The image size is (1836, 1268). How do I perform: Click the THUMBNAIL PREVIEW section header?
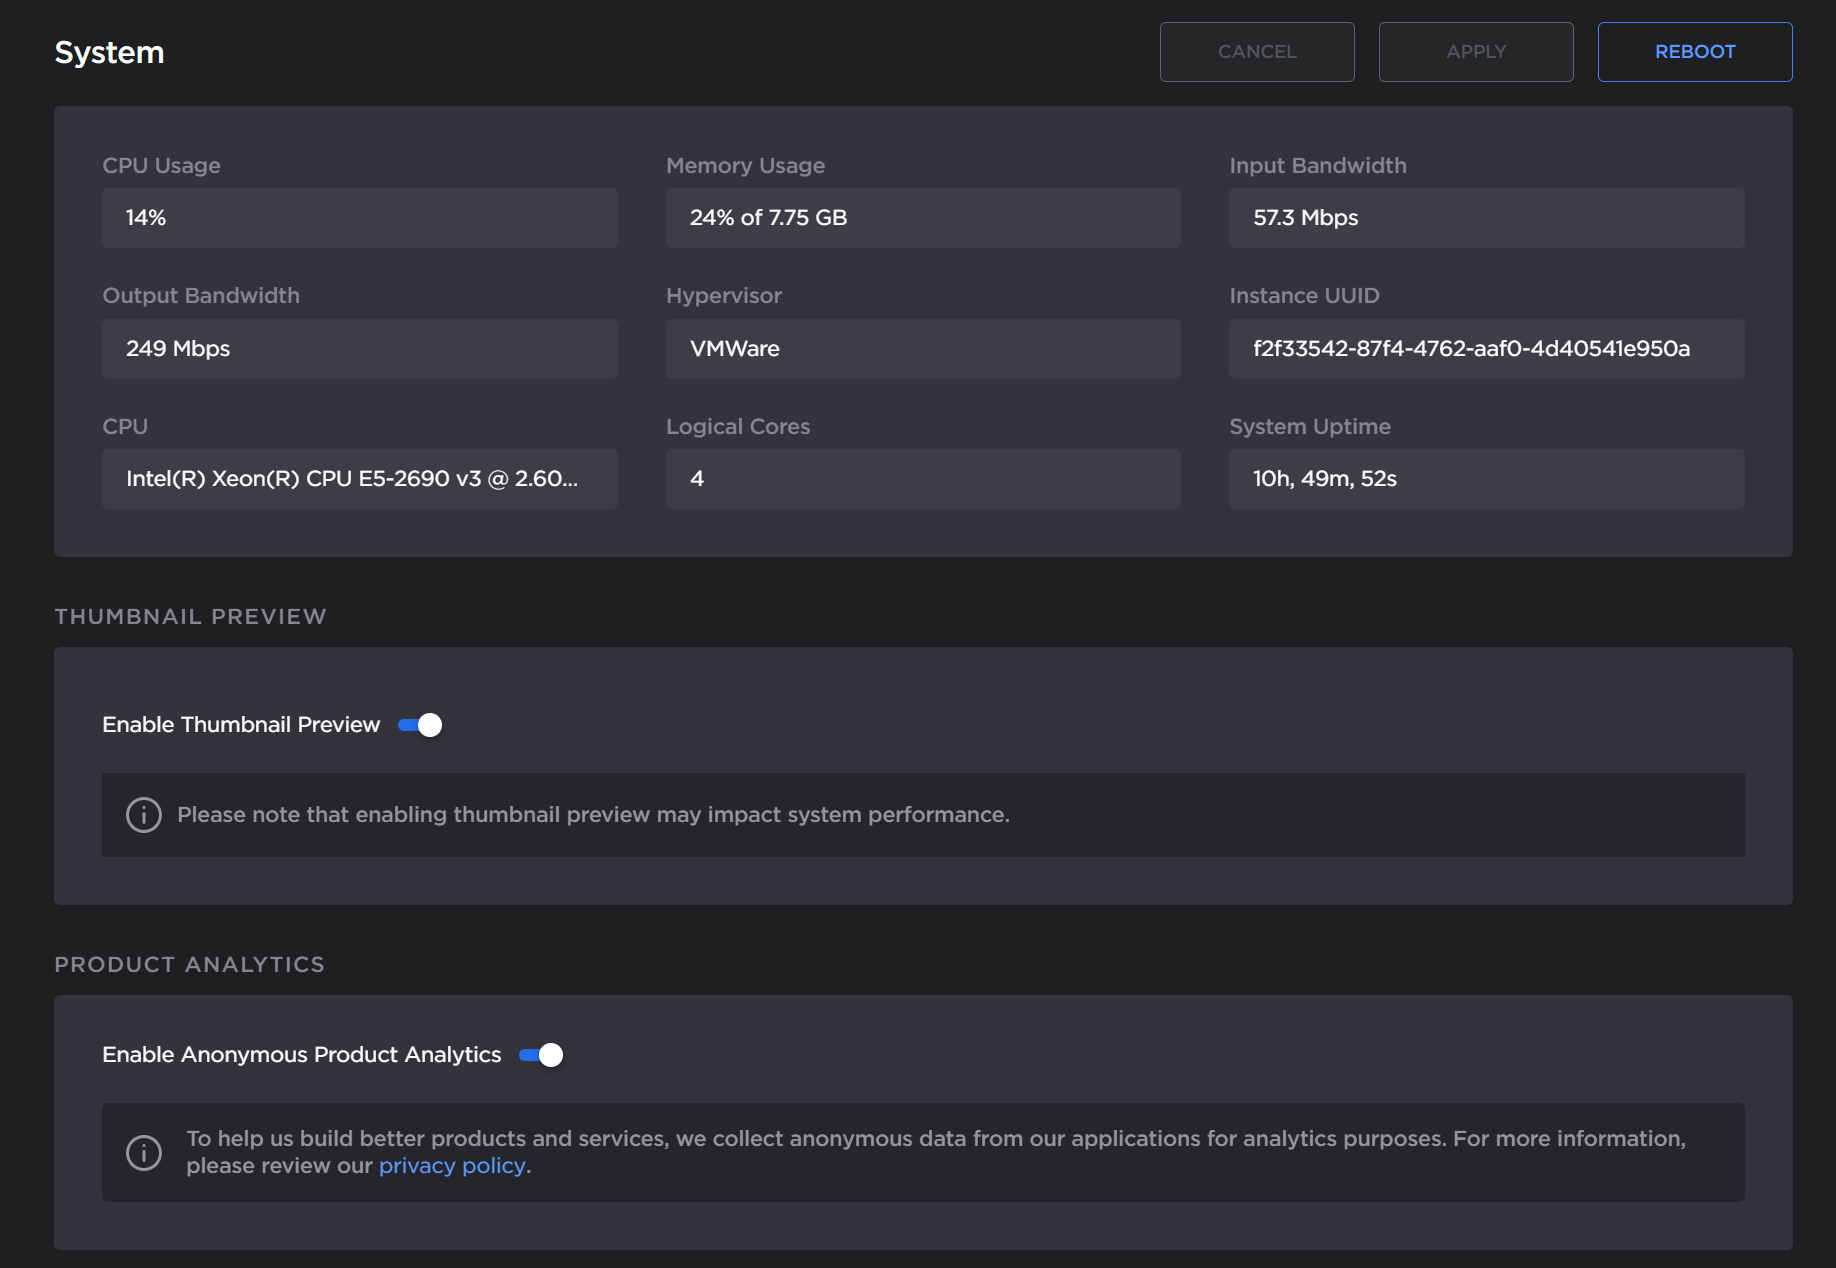tap(190, 616)
